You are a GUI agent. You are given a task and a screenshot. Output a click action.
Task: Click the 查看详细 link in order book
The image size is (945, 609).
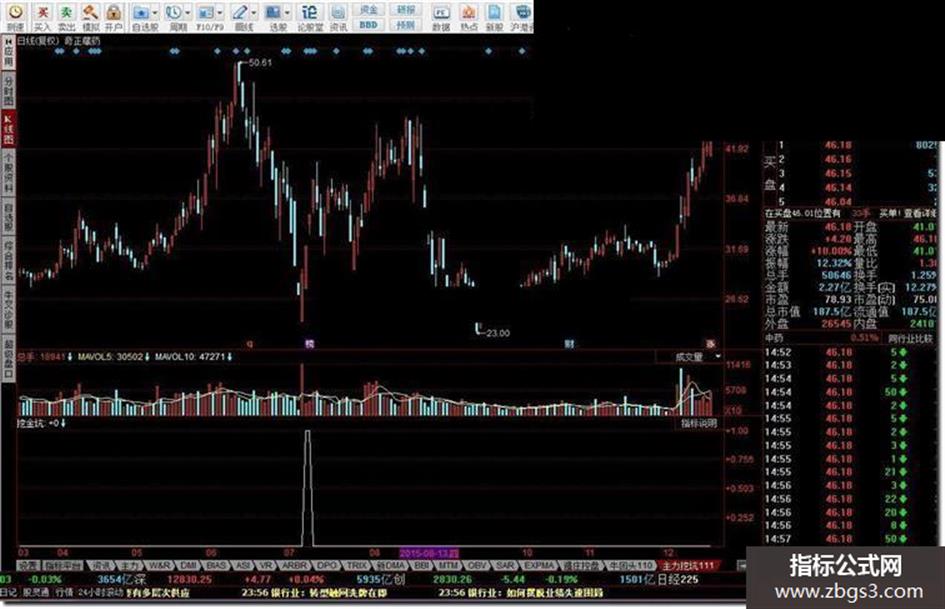point(920,213)
